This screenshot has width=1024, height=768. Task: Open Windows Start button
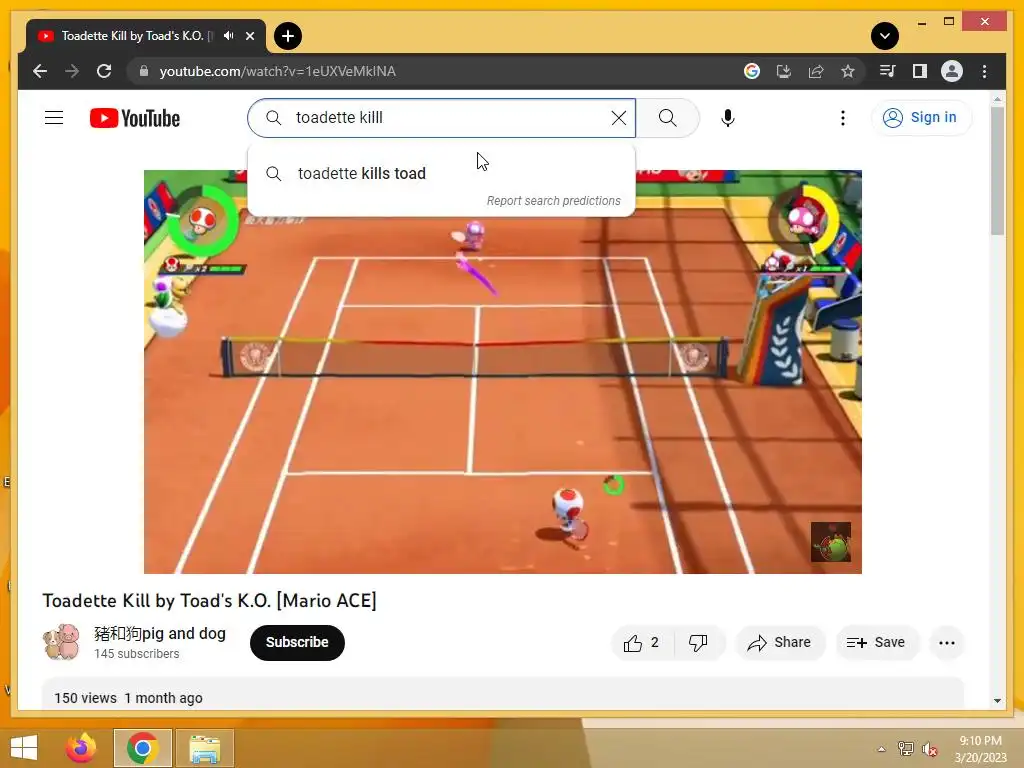click(x=24, y=748)
